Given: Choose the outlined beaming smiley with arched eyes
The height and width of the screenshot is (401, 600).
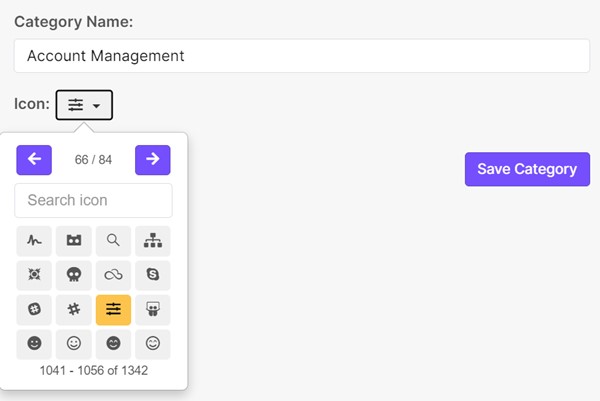Looking at the screenshot, I should point(153,344).
